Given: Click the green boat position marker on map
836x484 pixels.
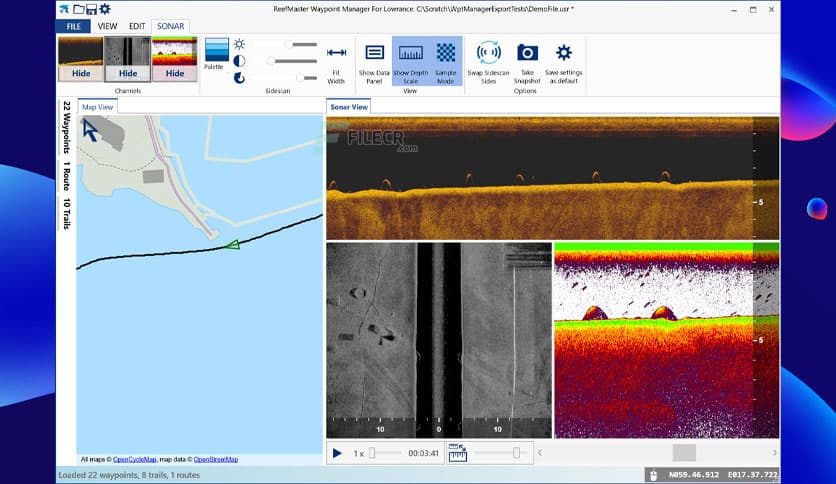Looking at the screenshot, I should [x=232, y=245].
